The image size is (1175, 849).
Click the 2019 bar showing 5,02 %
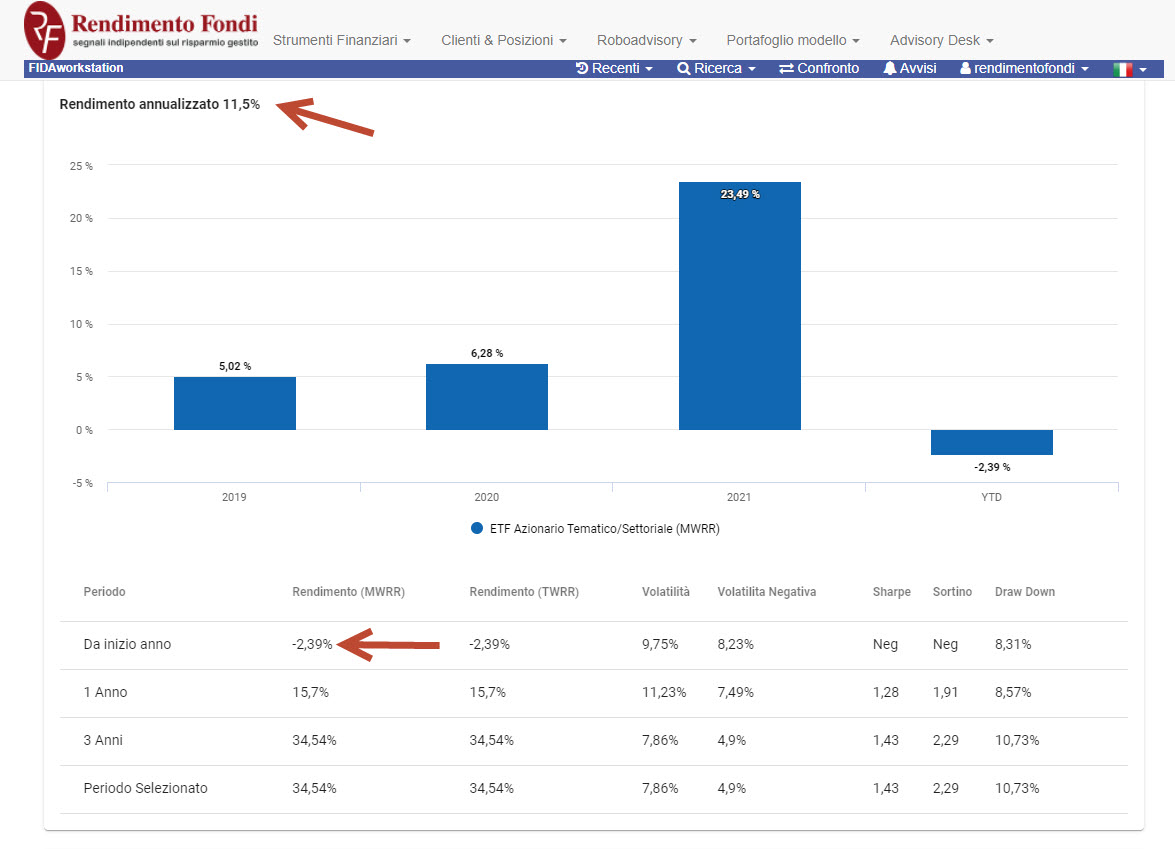pos(235,404)
